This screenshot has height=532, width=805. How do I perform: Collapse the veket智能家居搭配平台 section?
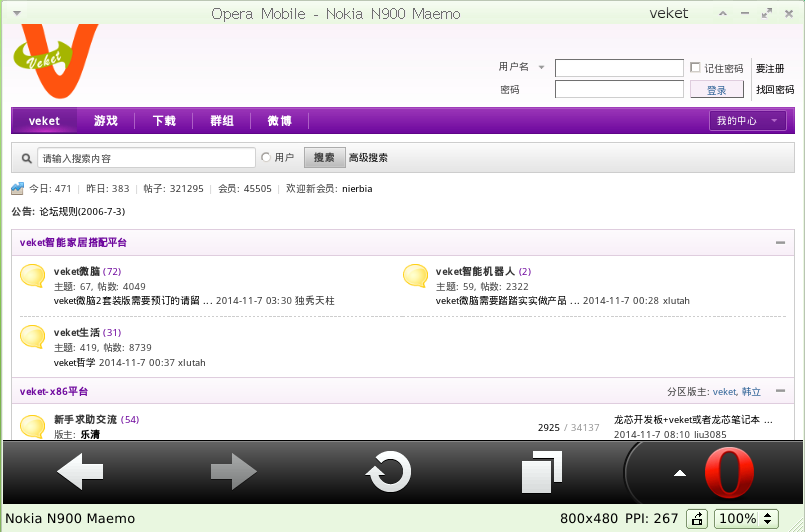tap(780, 242)
